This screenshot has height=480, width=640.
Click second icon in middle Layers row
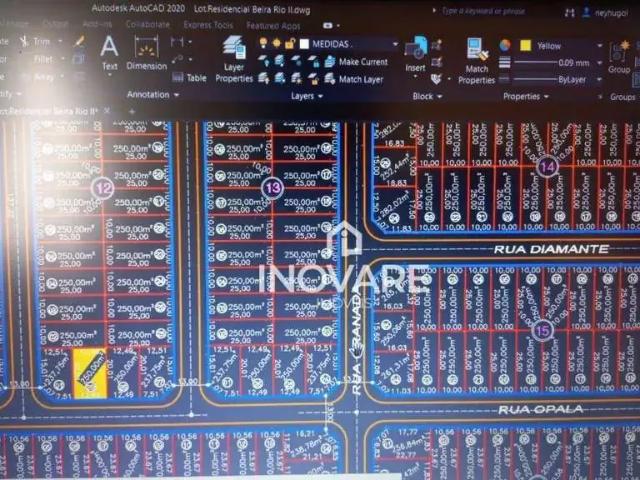pyautogui.click(x=280, y=62)
